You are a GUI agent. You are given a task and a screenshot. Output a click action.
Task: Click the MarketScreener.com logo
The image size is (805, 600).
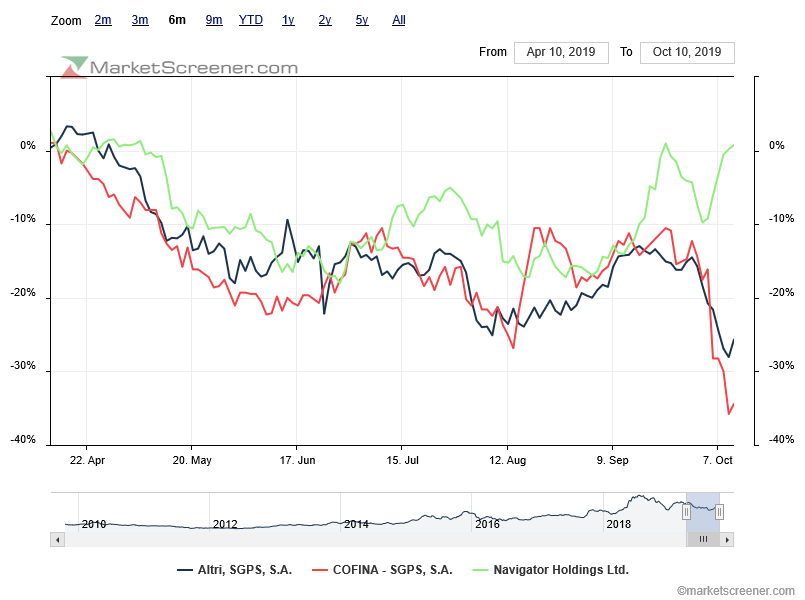point(179,67)
